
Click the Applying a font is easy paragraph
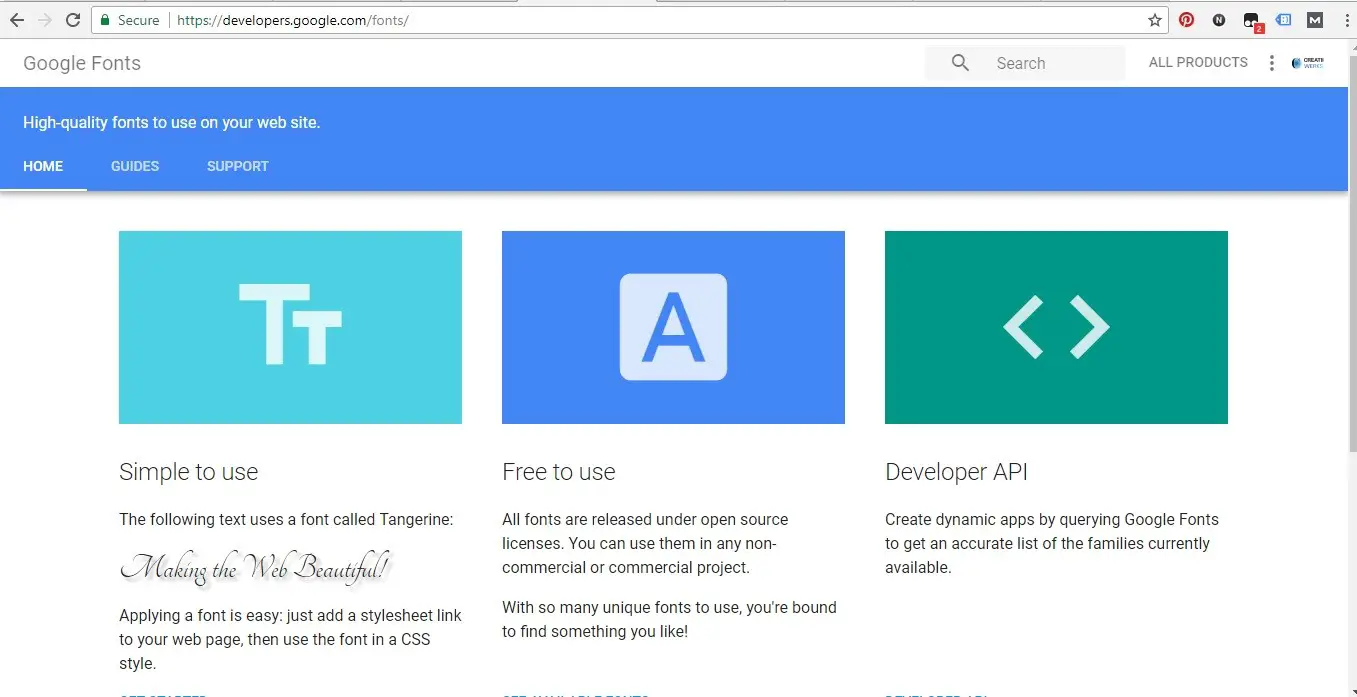pyautogui.click(x=290, y=640)
